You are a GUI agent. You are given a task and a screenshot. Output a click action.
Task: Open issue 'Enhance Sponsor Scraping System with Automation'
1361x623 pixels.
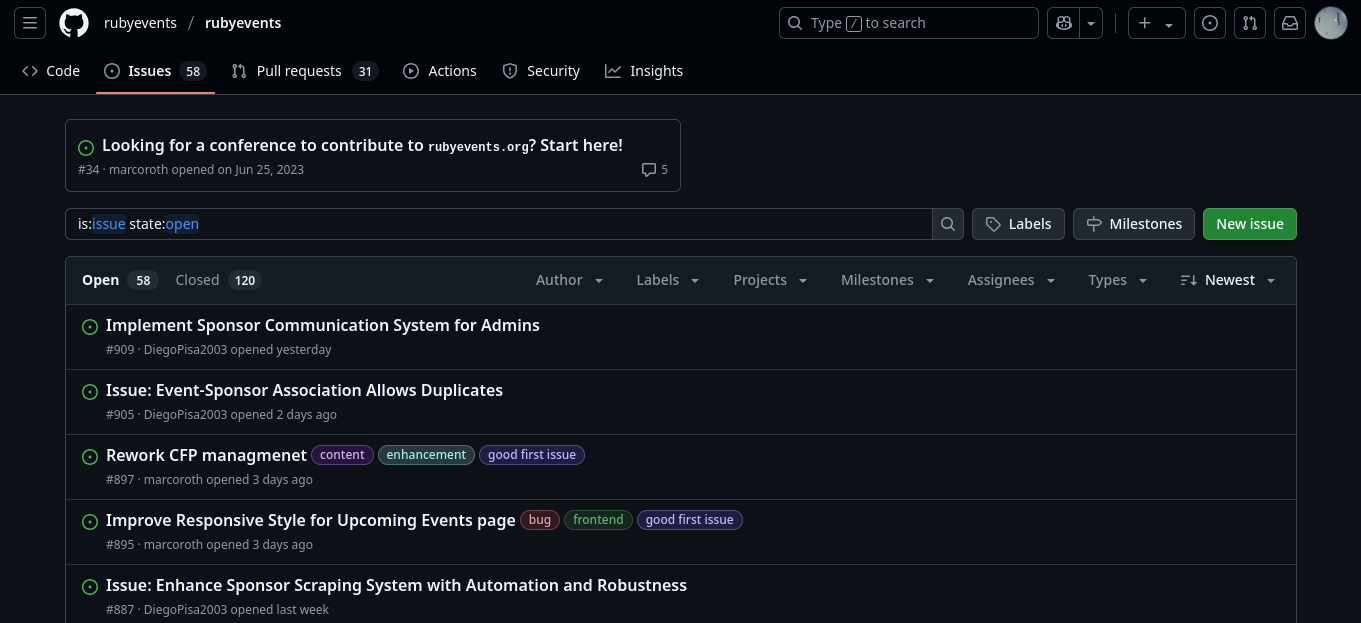(396, 585)
